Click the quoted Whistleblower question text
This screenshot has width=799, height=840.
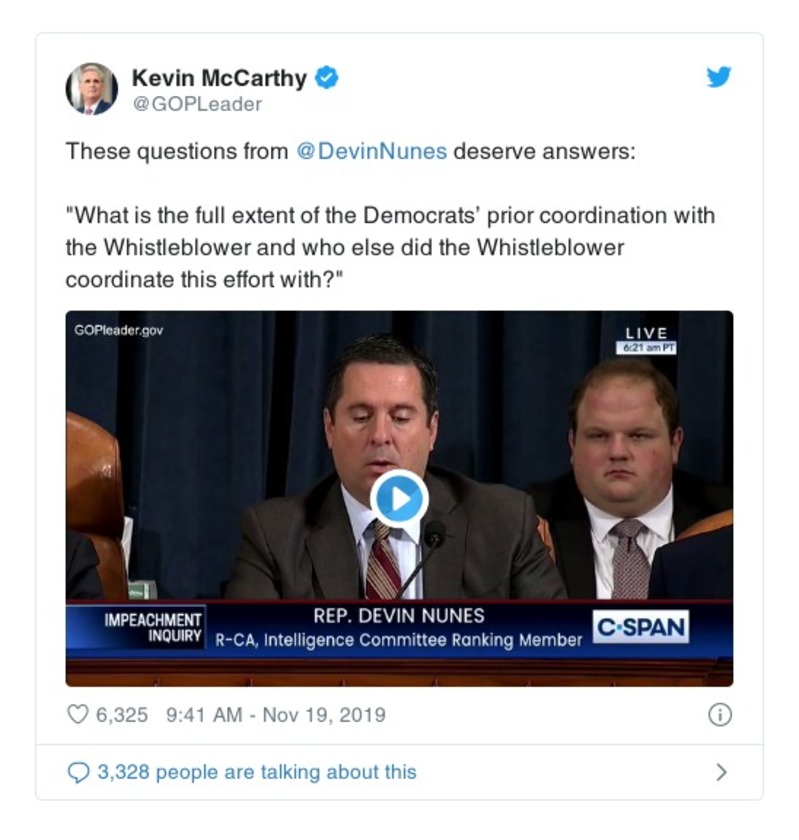[389, 248]
